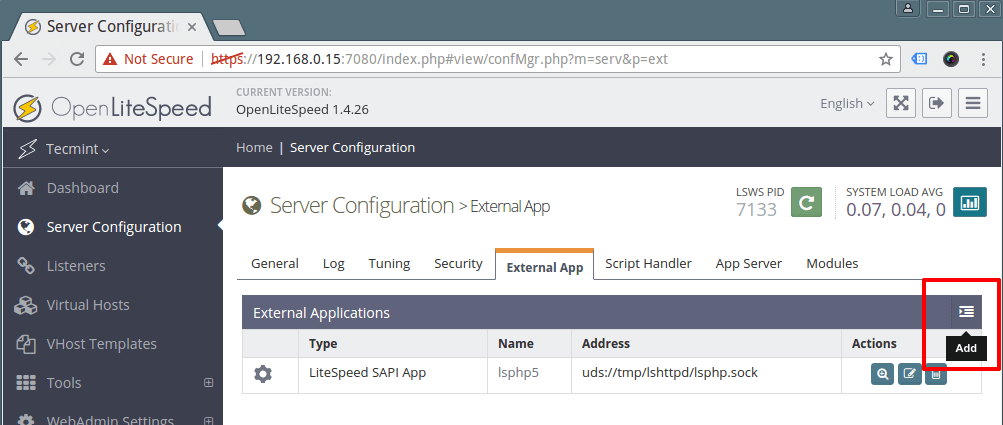Expand the Tecmint user dropdown
Image resolution: width=1003 pixels, height=425 pixels.
pos(77,149)
